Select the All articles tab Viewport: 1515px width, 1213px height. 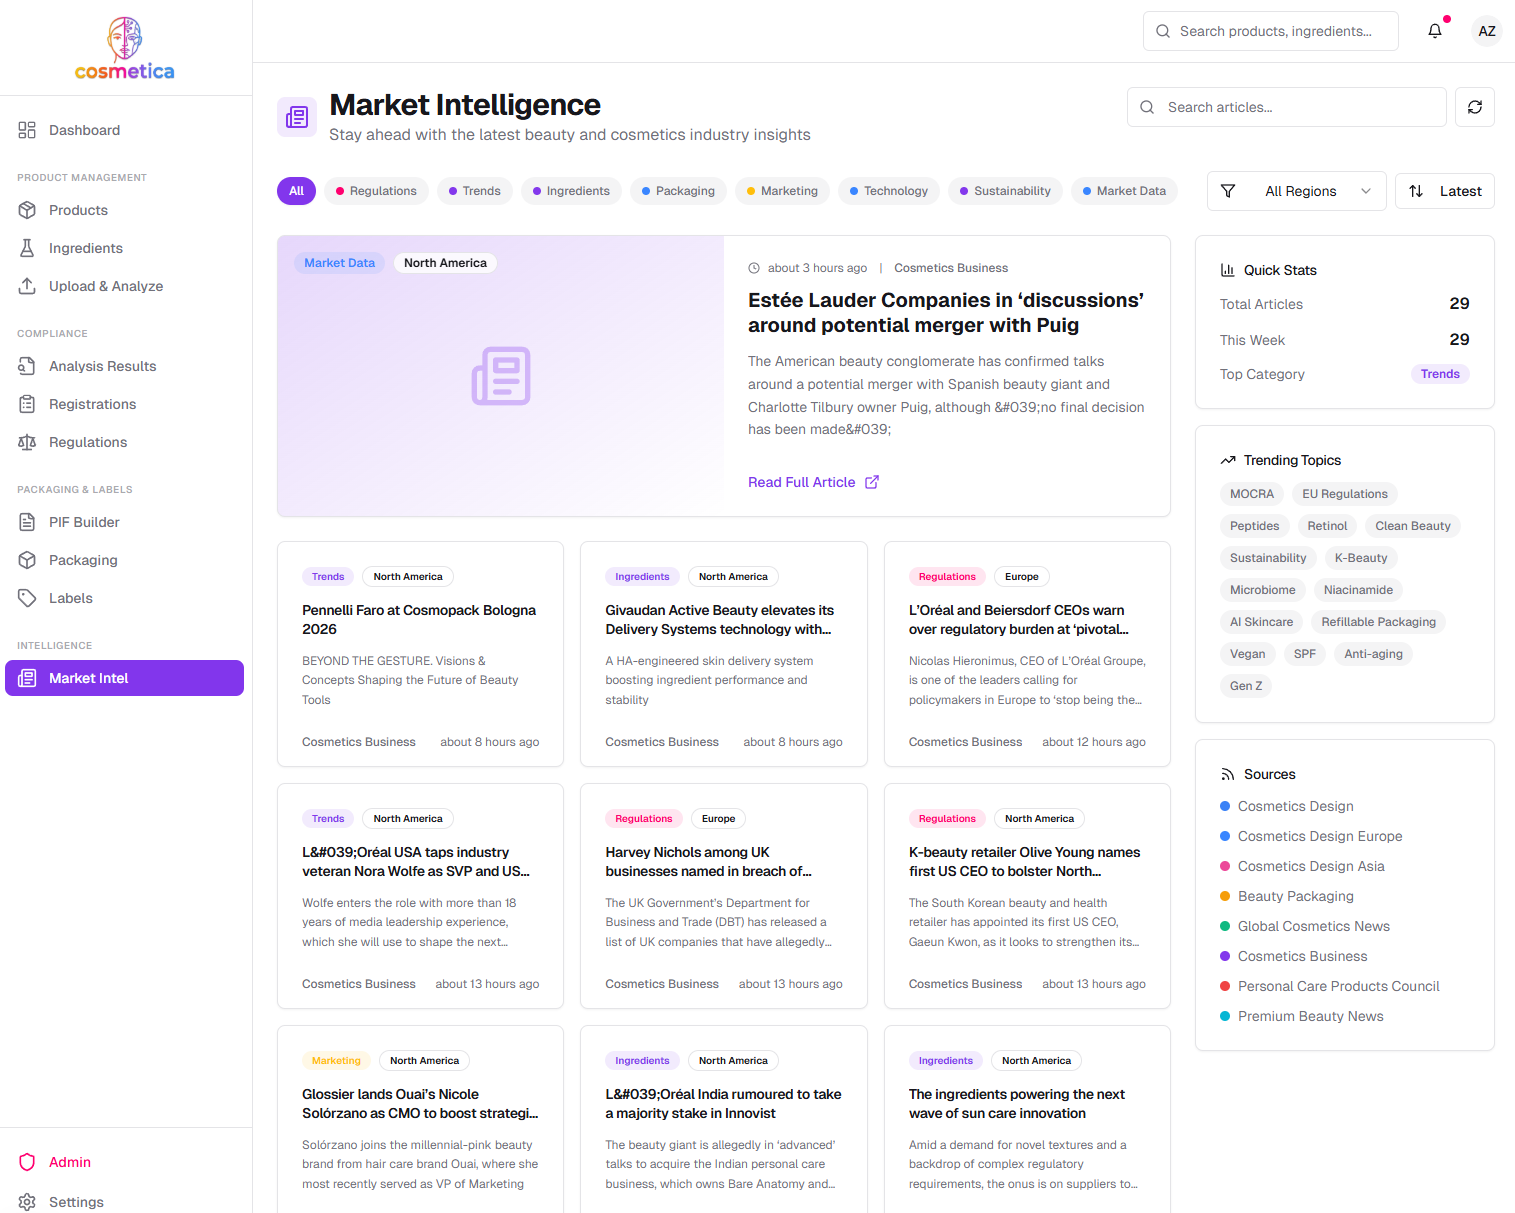pyautogui.click(x=296, y=191)
